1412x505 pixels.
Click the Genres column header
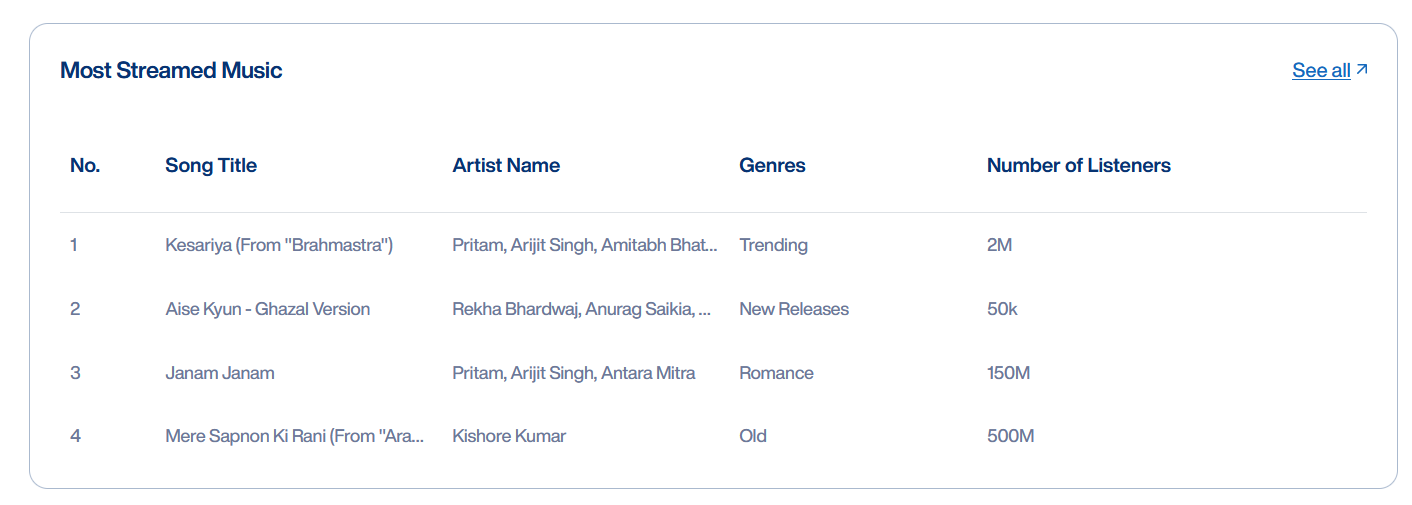[772, 166]
